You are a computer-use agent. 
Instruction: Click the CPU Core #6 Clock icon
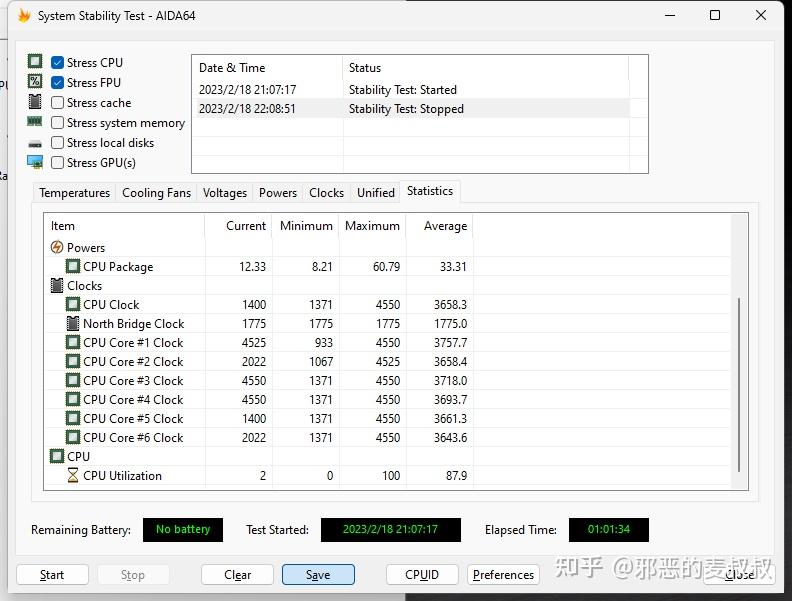click(73, 437)
